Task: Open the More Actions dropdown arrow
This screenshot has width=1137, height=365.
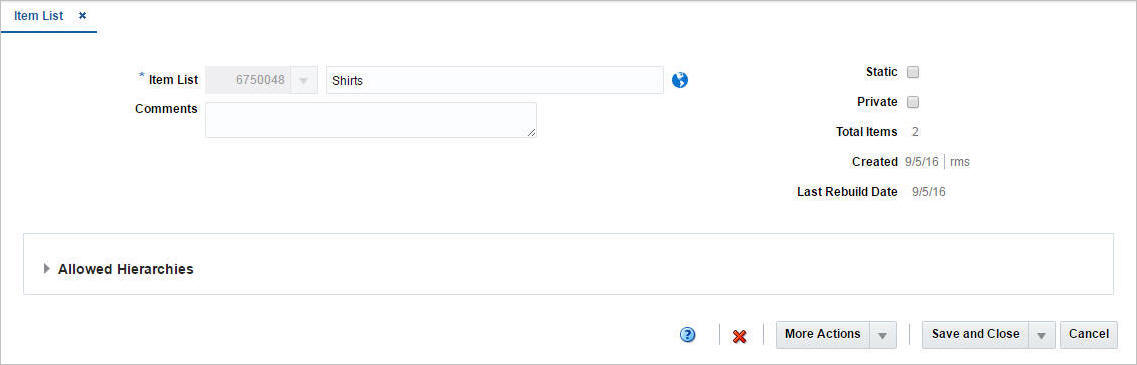Action: [x=882, y=335]
